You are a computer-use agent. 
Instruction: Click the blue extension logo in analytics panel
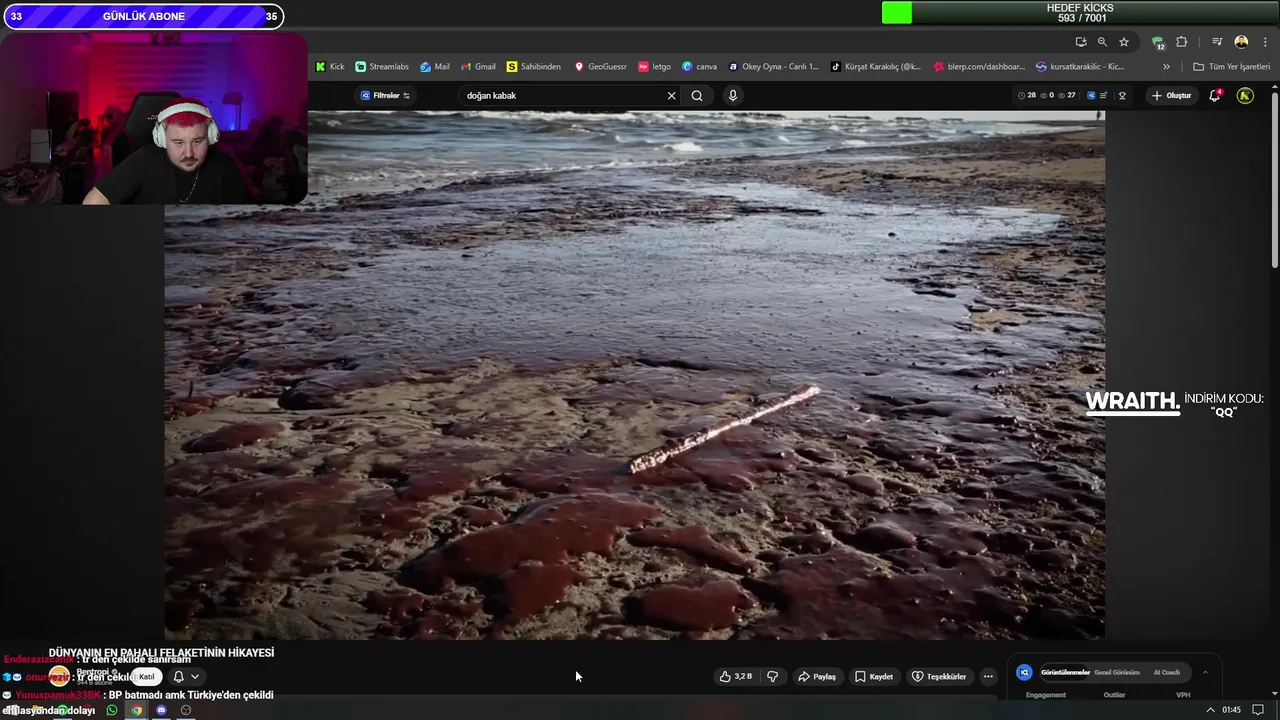point(1023,673)
